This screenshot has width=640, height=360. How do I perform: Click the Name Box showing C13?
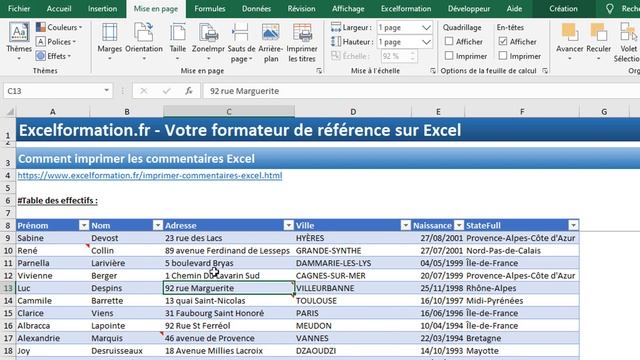point(57,91)
